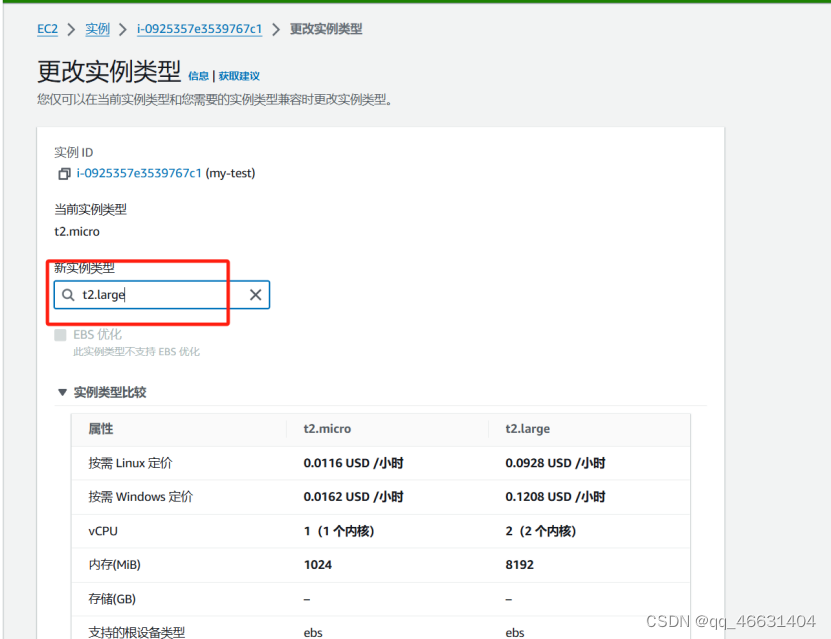The height and width of the screenshot is (639, 831).
Task: Click the t2.micro column header
Action: 327,429
